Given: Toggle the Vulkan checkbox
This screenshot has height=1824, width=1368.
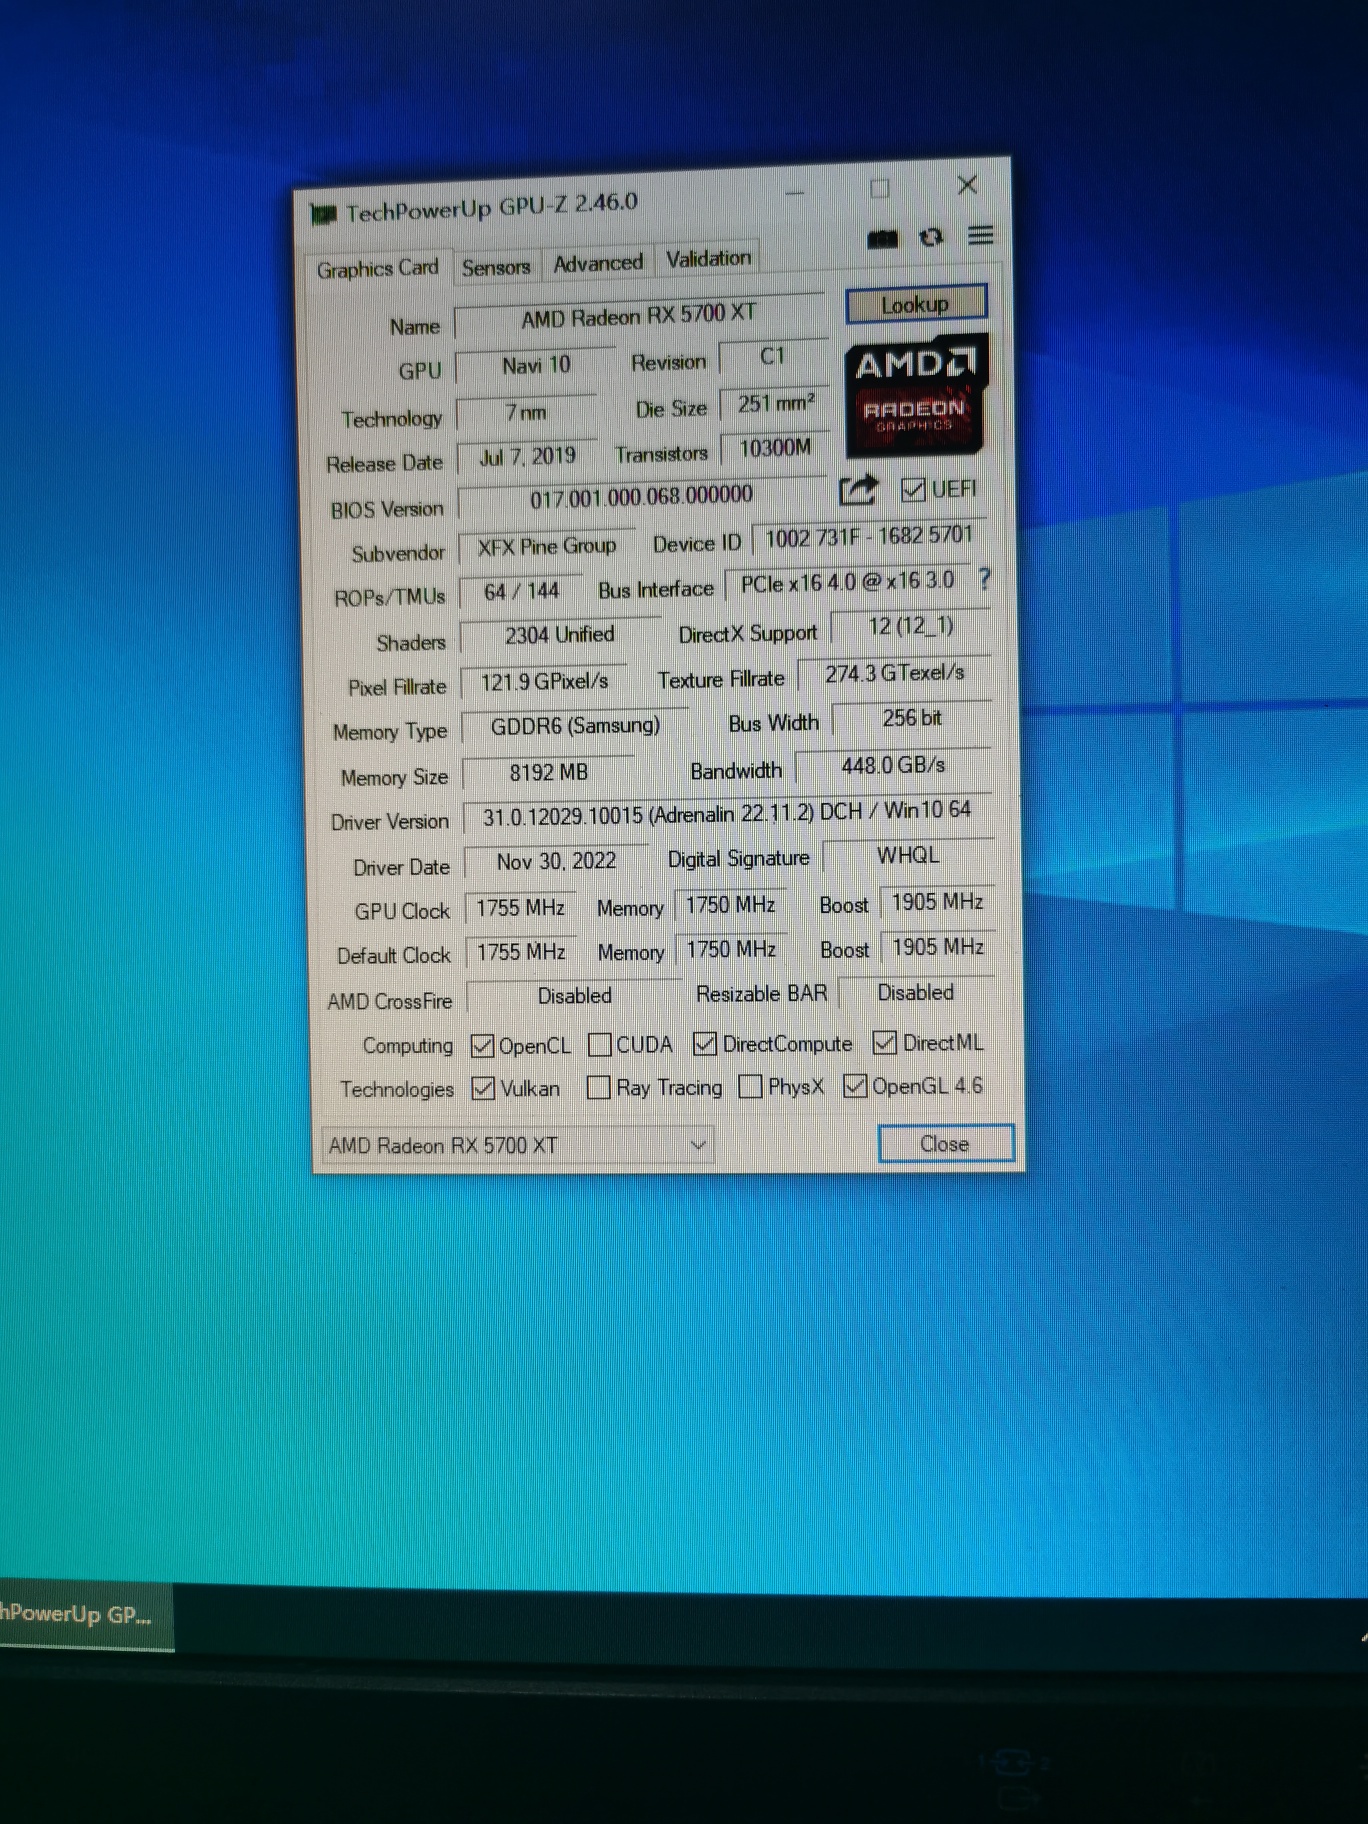Looking at the screenshot, I should coord(483,1089).
